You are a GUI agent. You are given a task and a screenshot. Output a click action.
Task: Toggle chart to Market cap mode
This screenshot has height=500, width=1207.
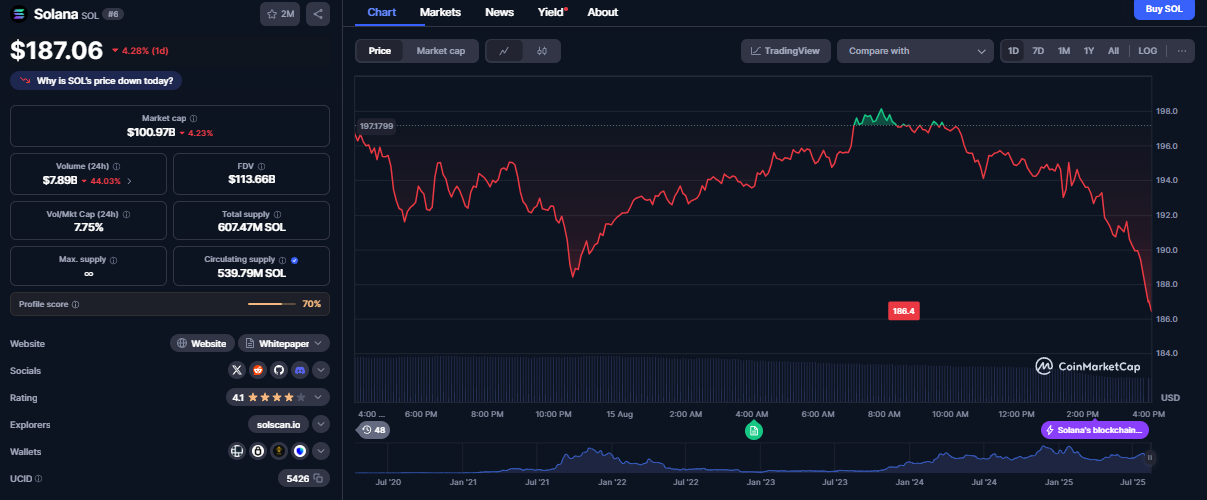[x=441, y=51]
